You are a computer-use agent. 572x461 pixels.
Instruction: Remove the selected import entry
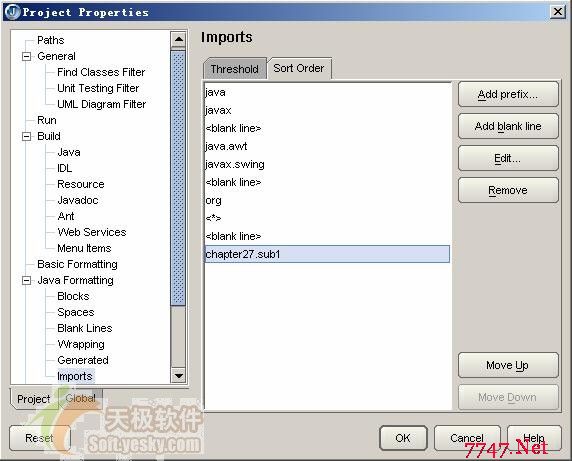click(508, 190)
